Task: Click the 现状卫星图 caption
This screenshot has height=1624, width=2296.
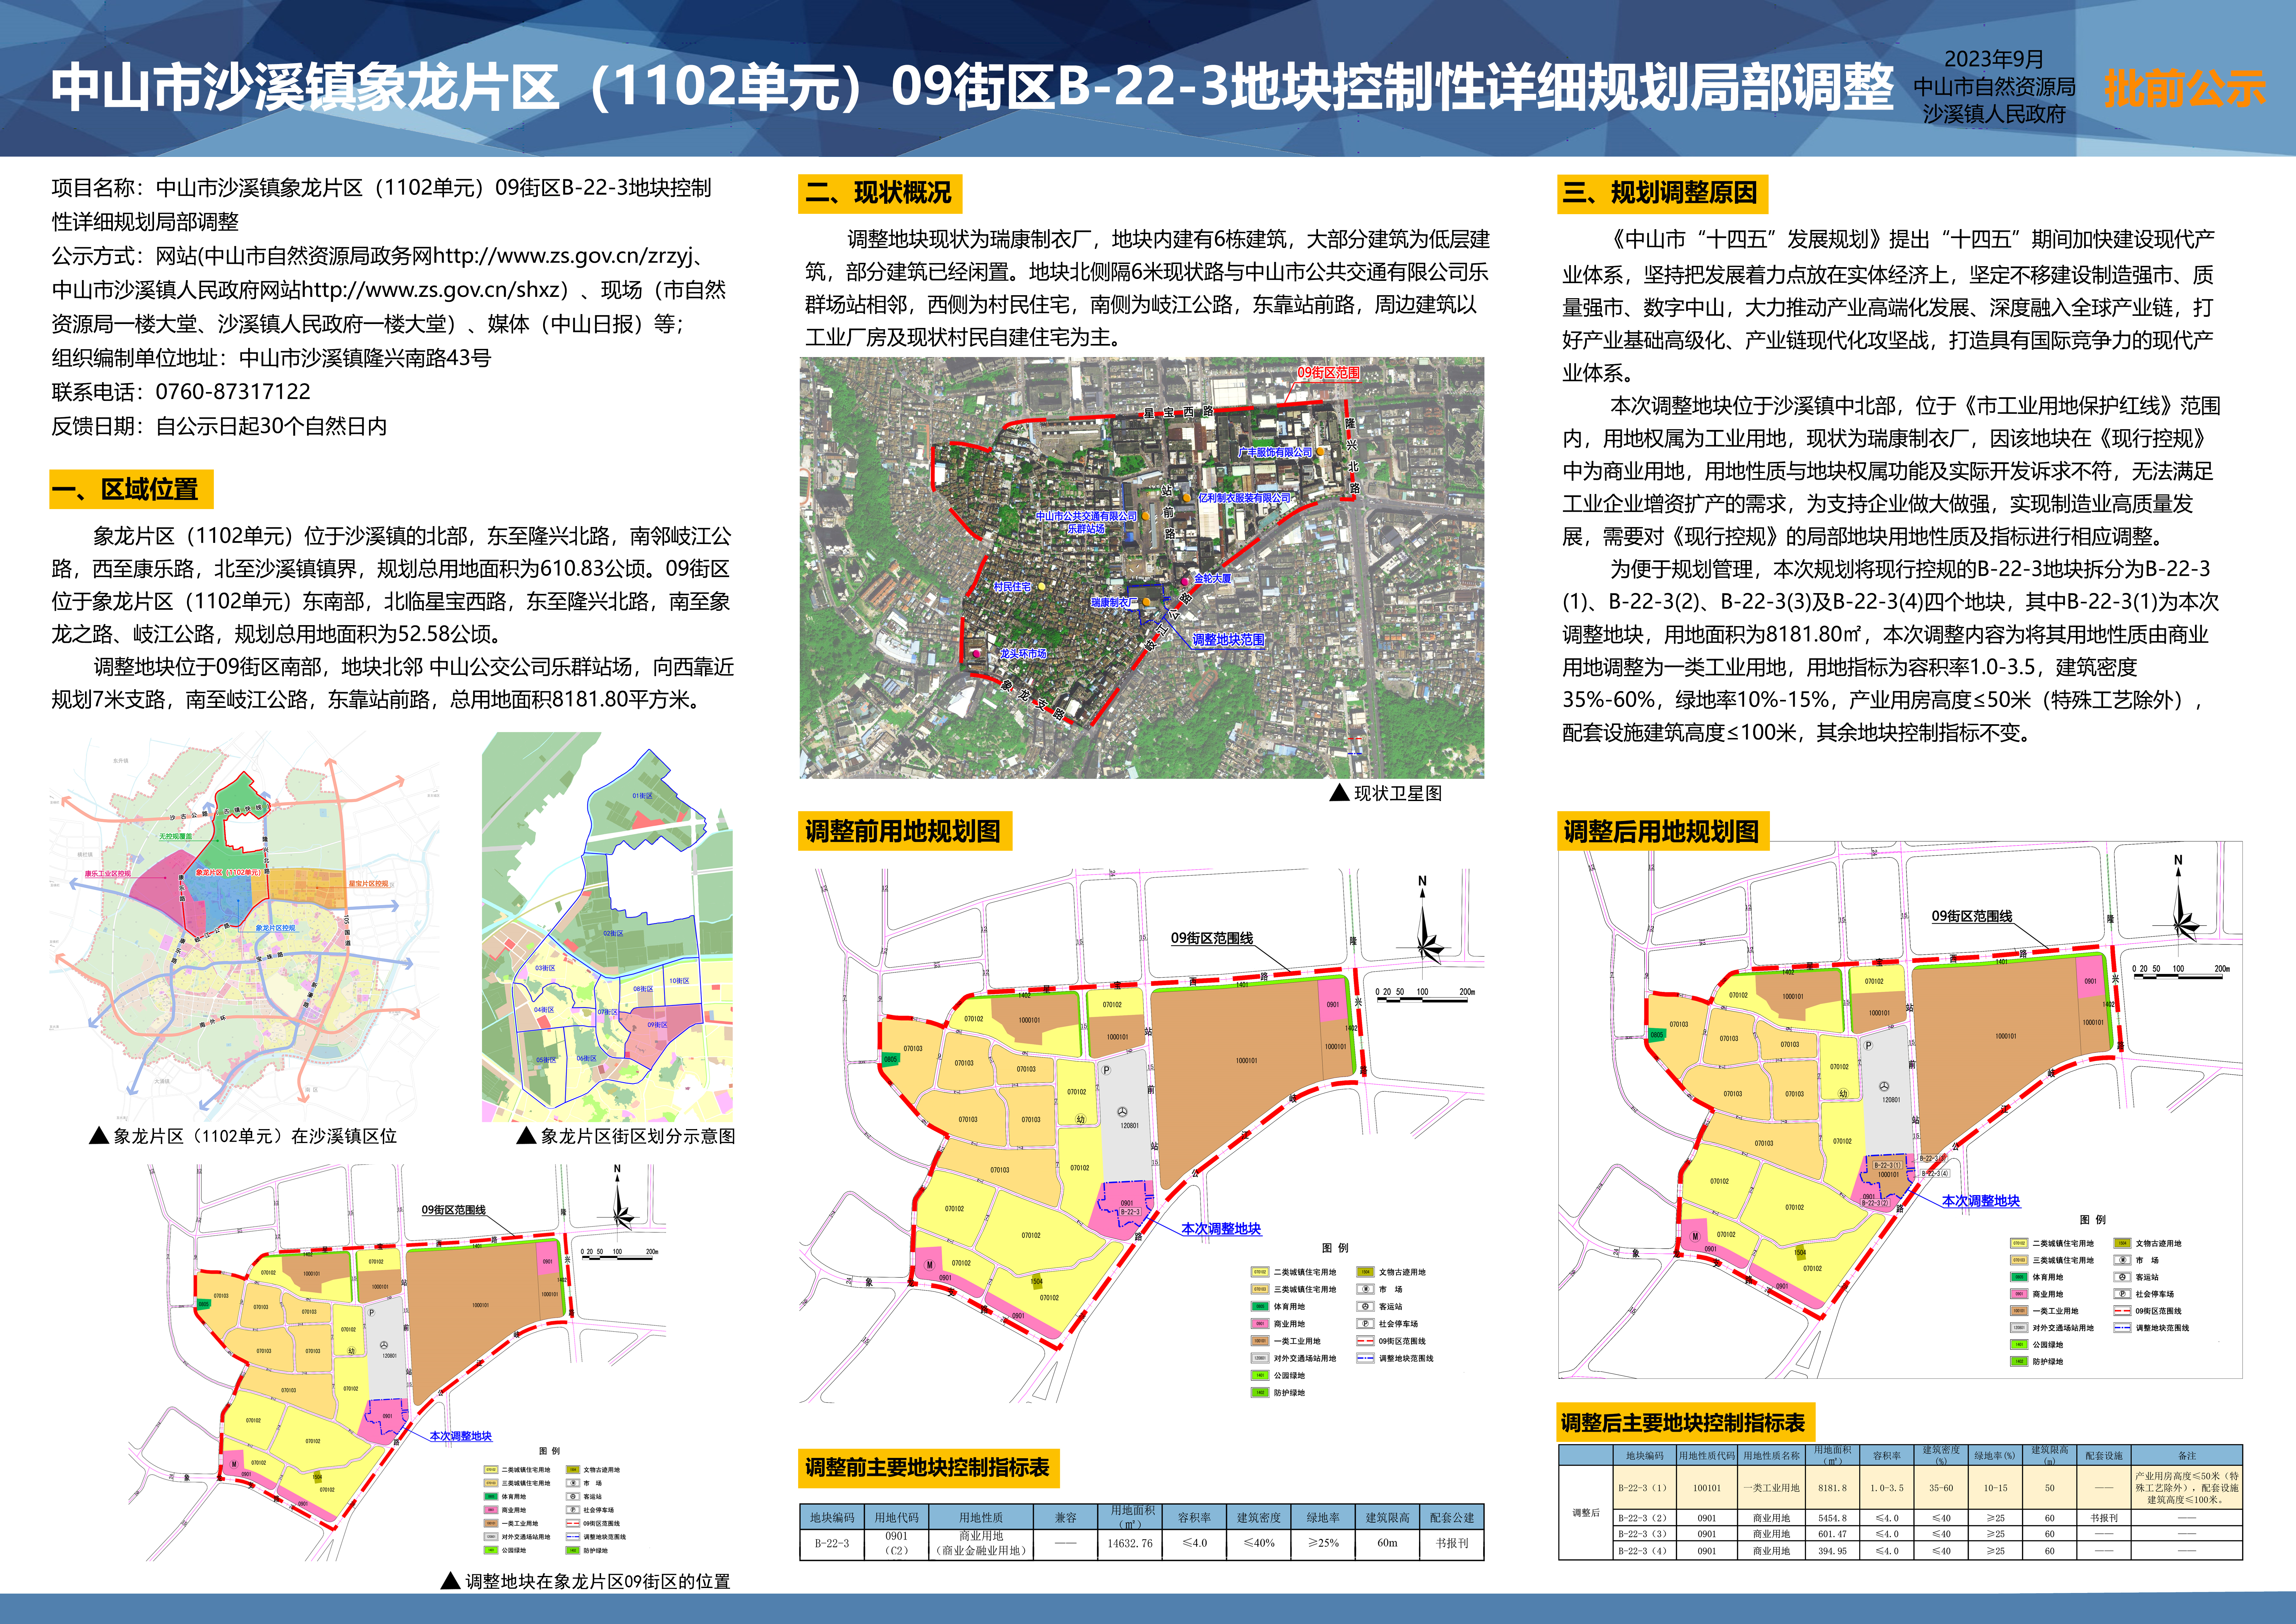Action: pos(1386,793)
